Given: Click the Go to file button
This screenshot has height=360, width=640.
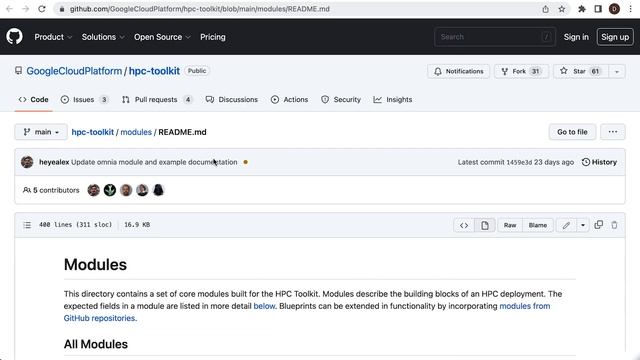Looking at the screenshot, I should tap(572, 132).
